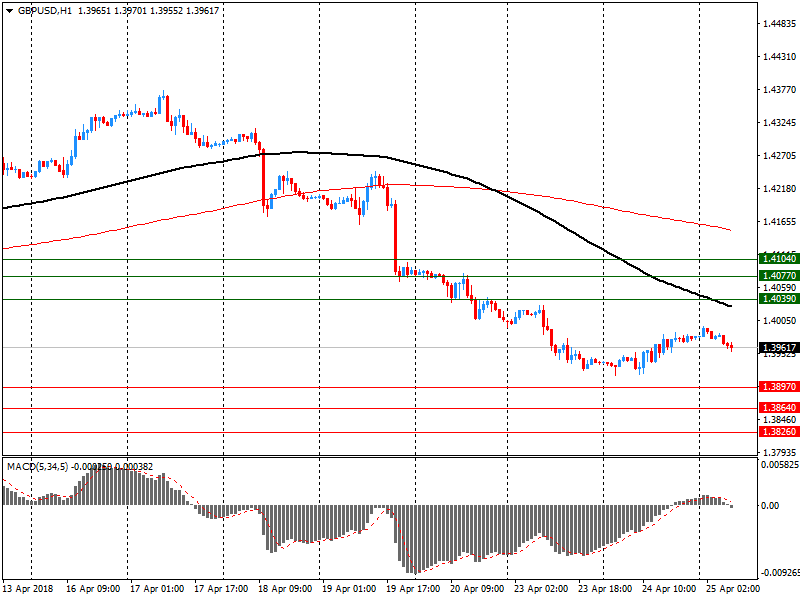Click the 23 Apr 18:00 time axis label

click(605, 589)
